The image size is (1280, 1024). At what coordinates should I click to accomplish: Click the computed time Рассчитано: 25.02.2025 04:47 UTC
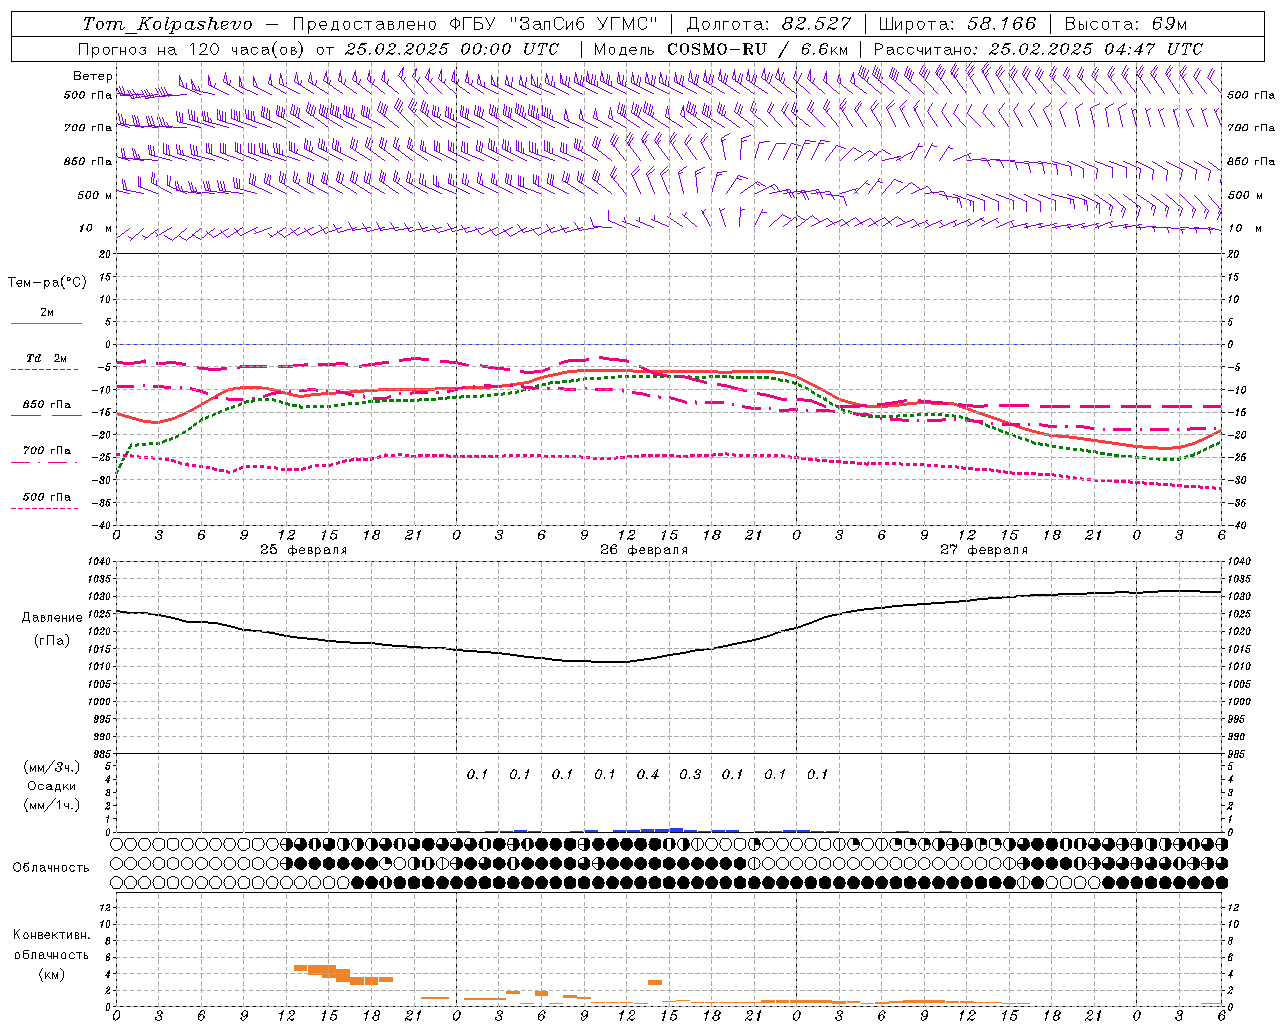click(1038, 49)
